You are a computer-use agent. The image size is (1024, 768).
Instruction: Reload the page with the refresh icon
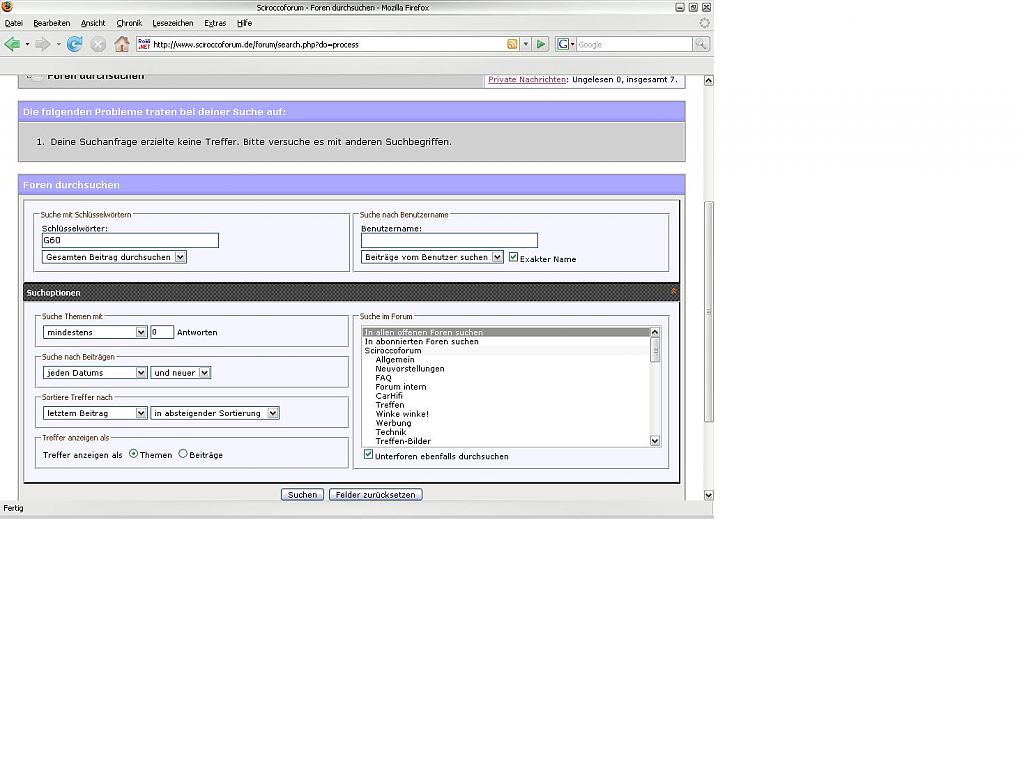[75, 44]
